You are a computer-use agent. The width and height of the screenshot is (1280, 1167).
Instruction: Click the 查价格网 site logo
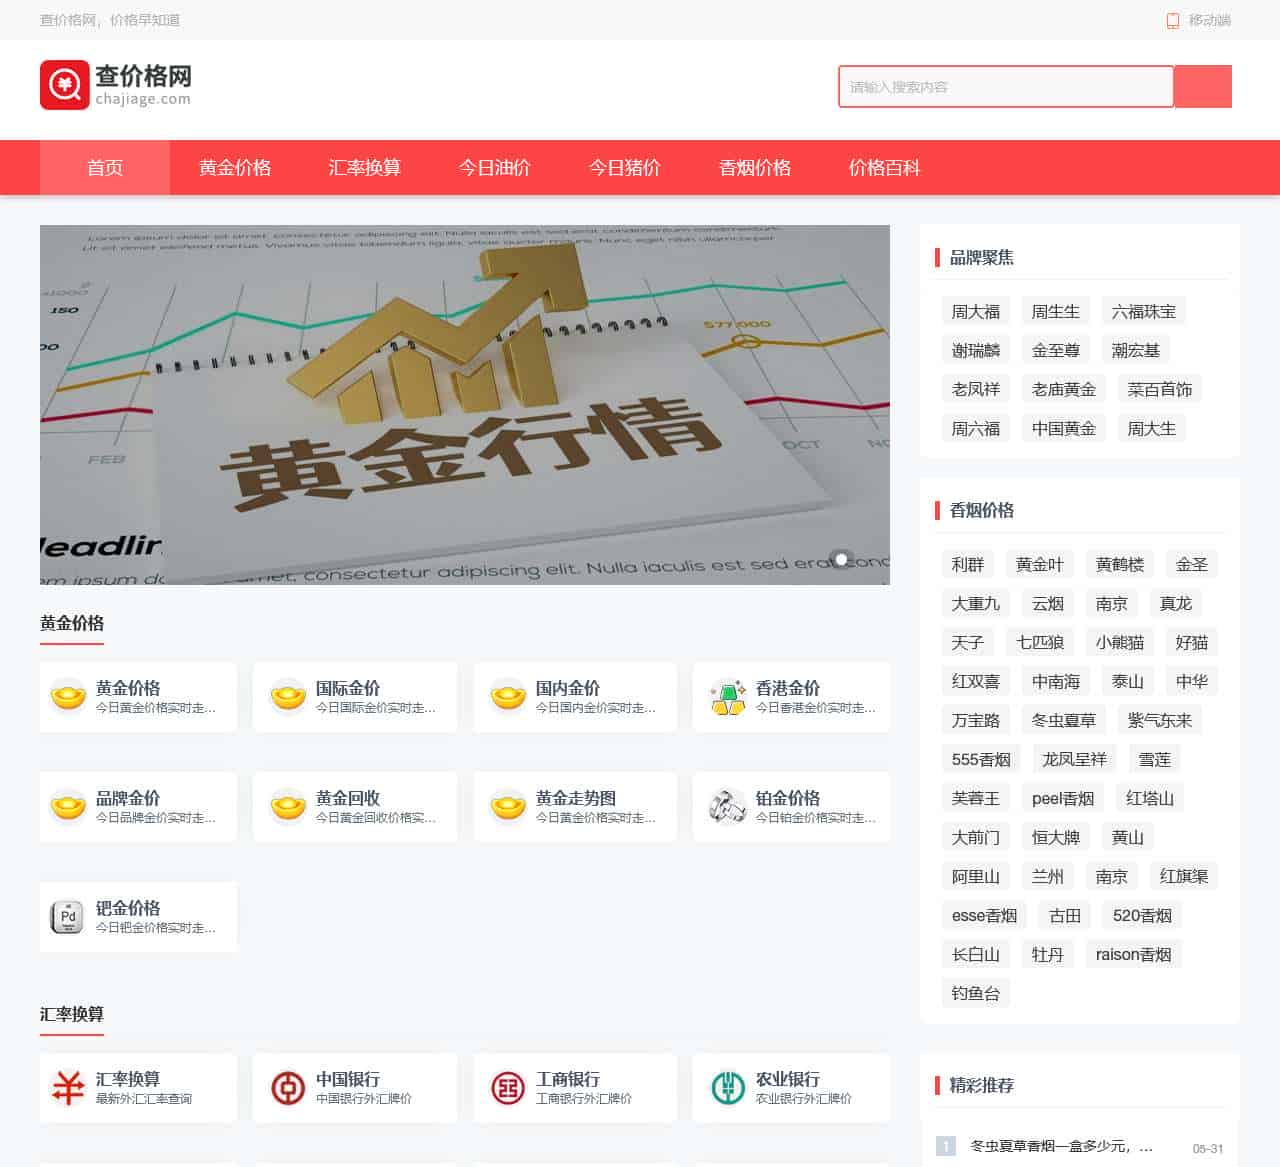click(x=116, y=85)
